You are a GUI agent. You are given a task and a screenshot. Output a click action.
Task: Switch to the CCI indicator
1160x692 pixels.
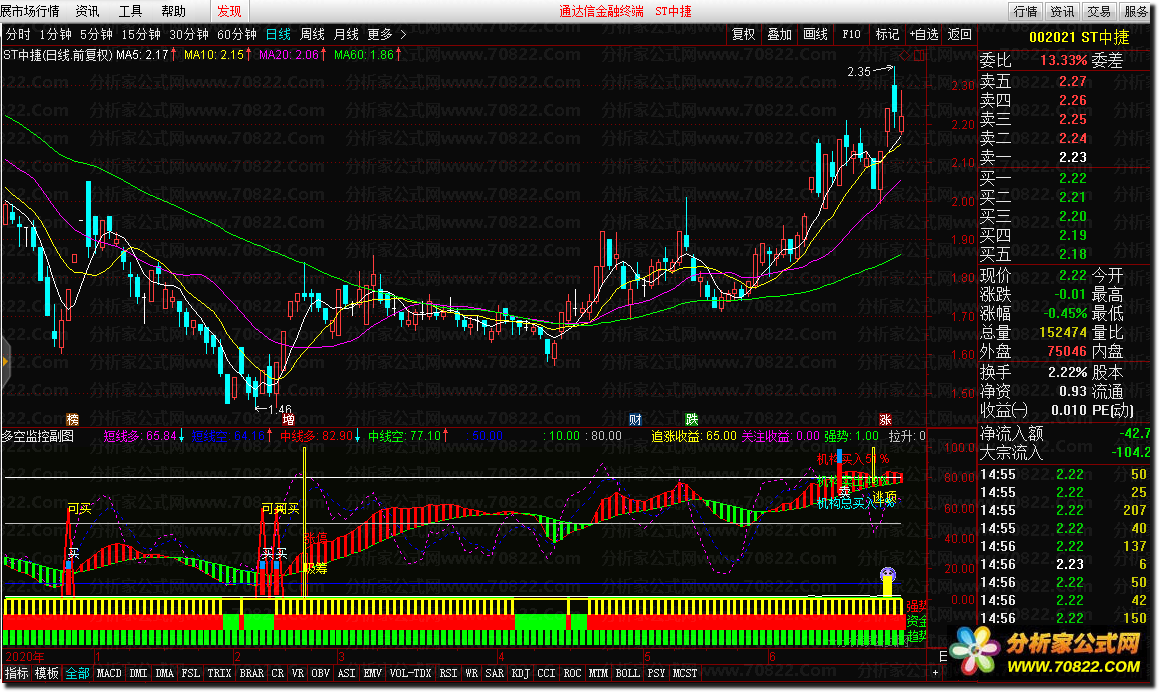coord(546,673)
